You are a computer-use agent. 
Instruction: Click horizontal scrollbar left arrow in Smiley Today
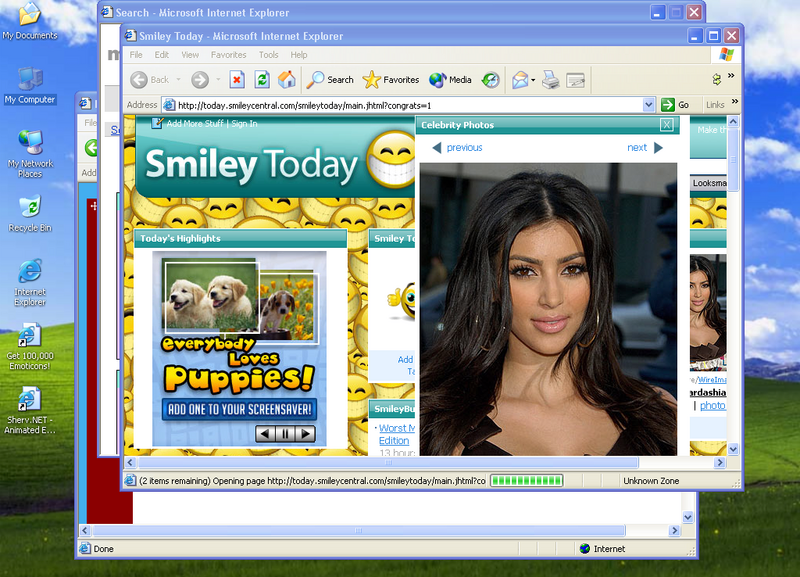pos(130,463)
